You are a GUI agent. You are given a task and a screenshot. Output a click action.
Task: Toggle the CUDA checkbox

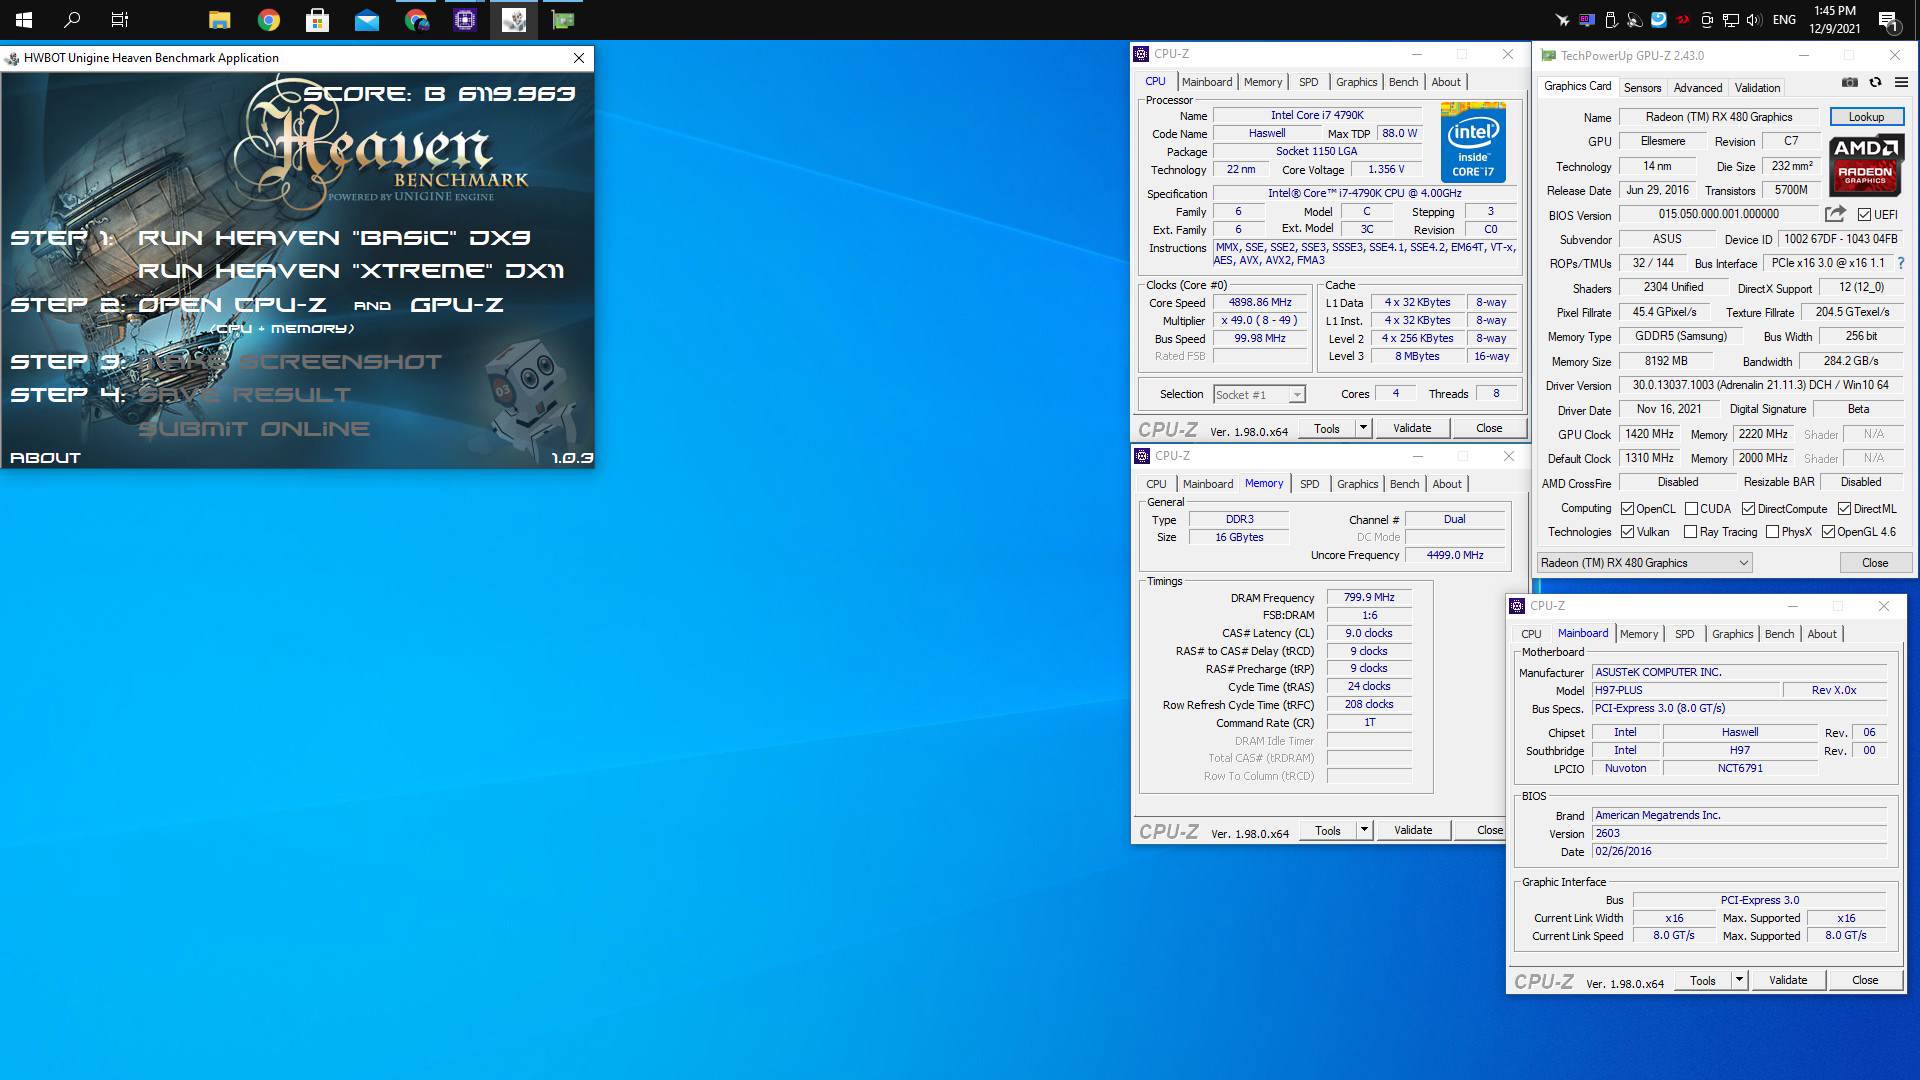[1691, 508]
